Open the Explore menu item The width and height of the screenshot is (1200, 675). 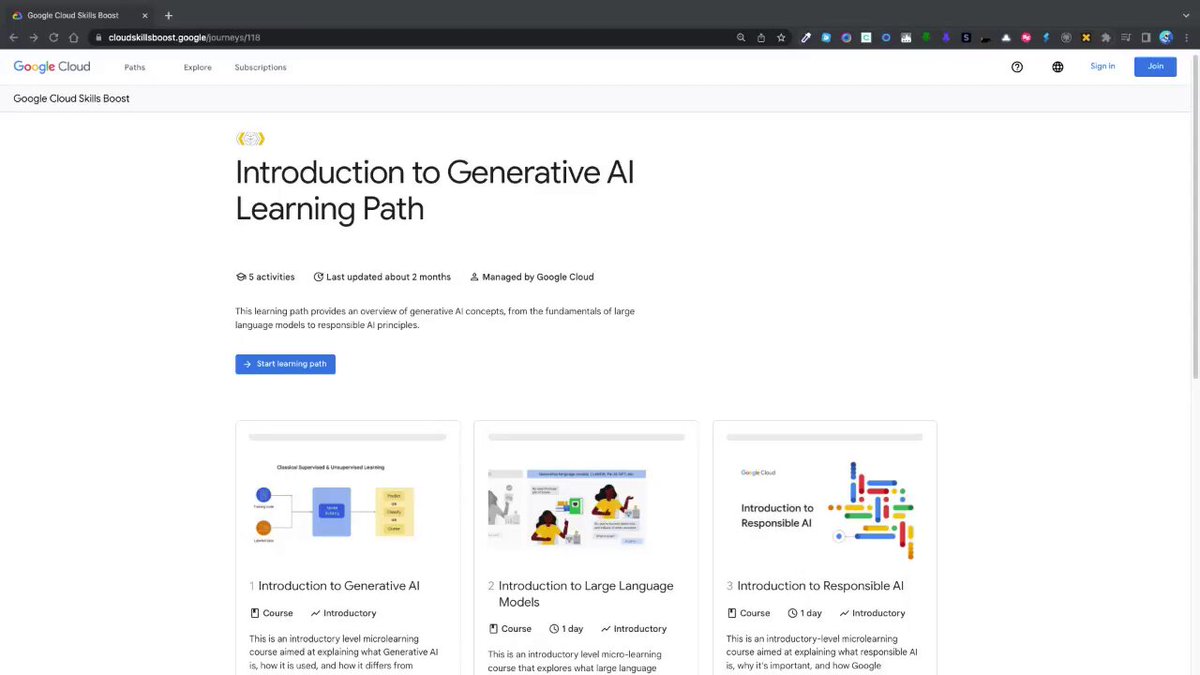[x=198, y=67]
